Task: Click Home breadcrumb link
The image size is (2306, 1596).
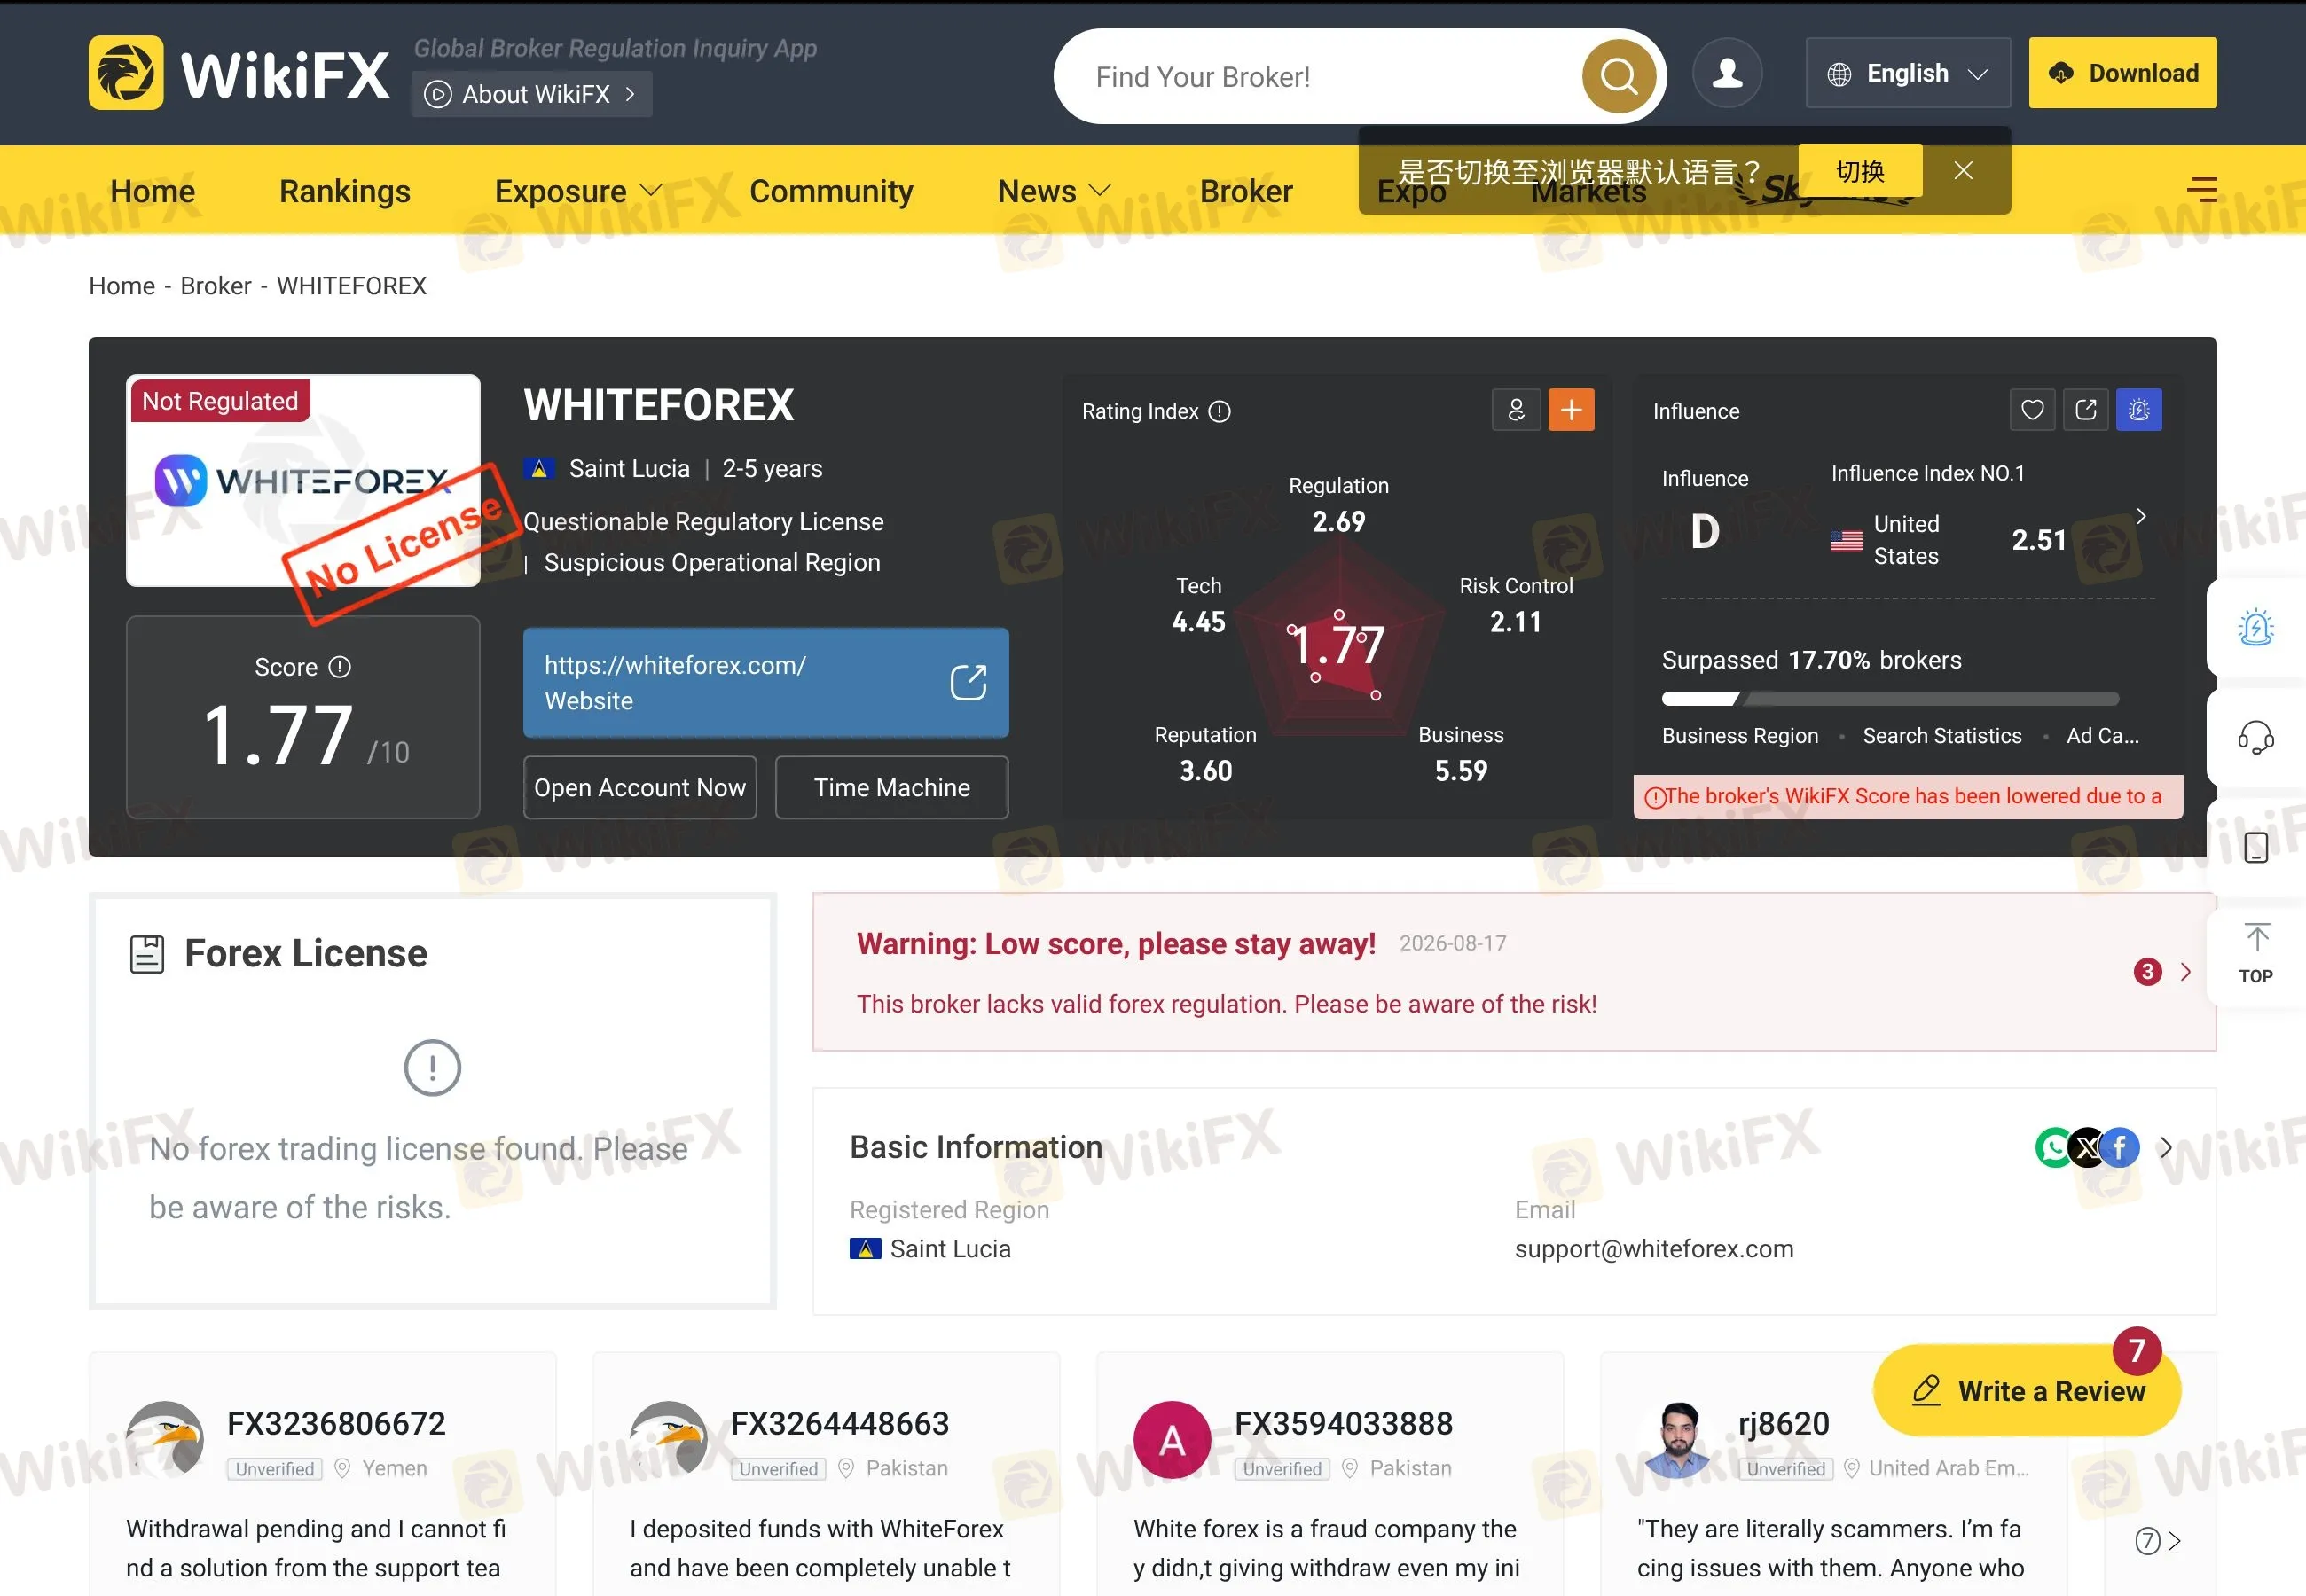Action: point(122,286)
